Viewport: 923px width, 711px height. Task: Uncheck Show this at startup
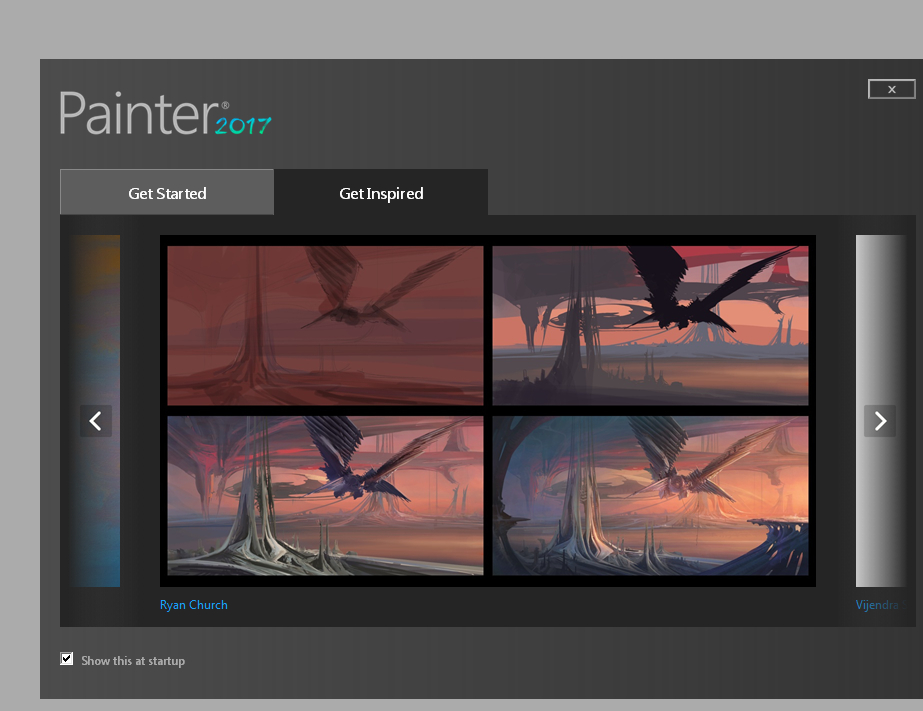click(x=67, y=659)
